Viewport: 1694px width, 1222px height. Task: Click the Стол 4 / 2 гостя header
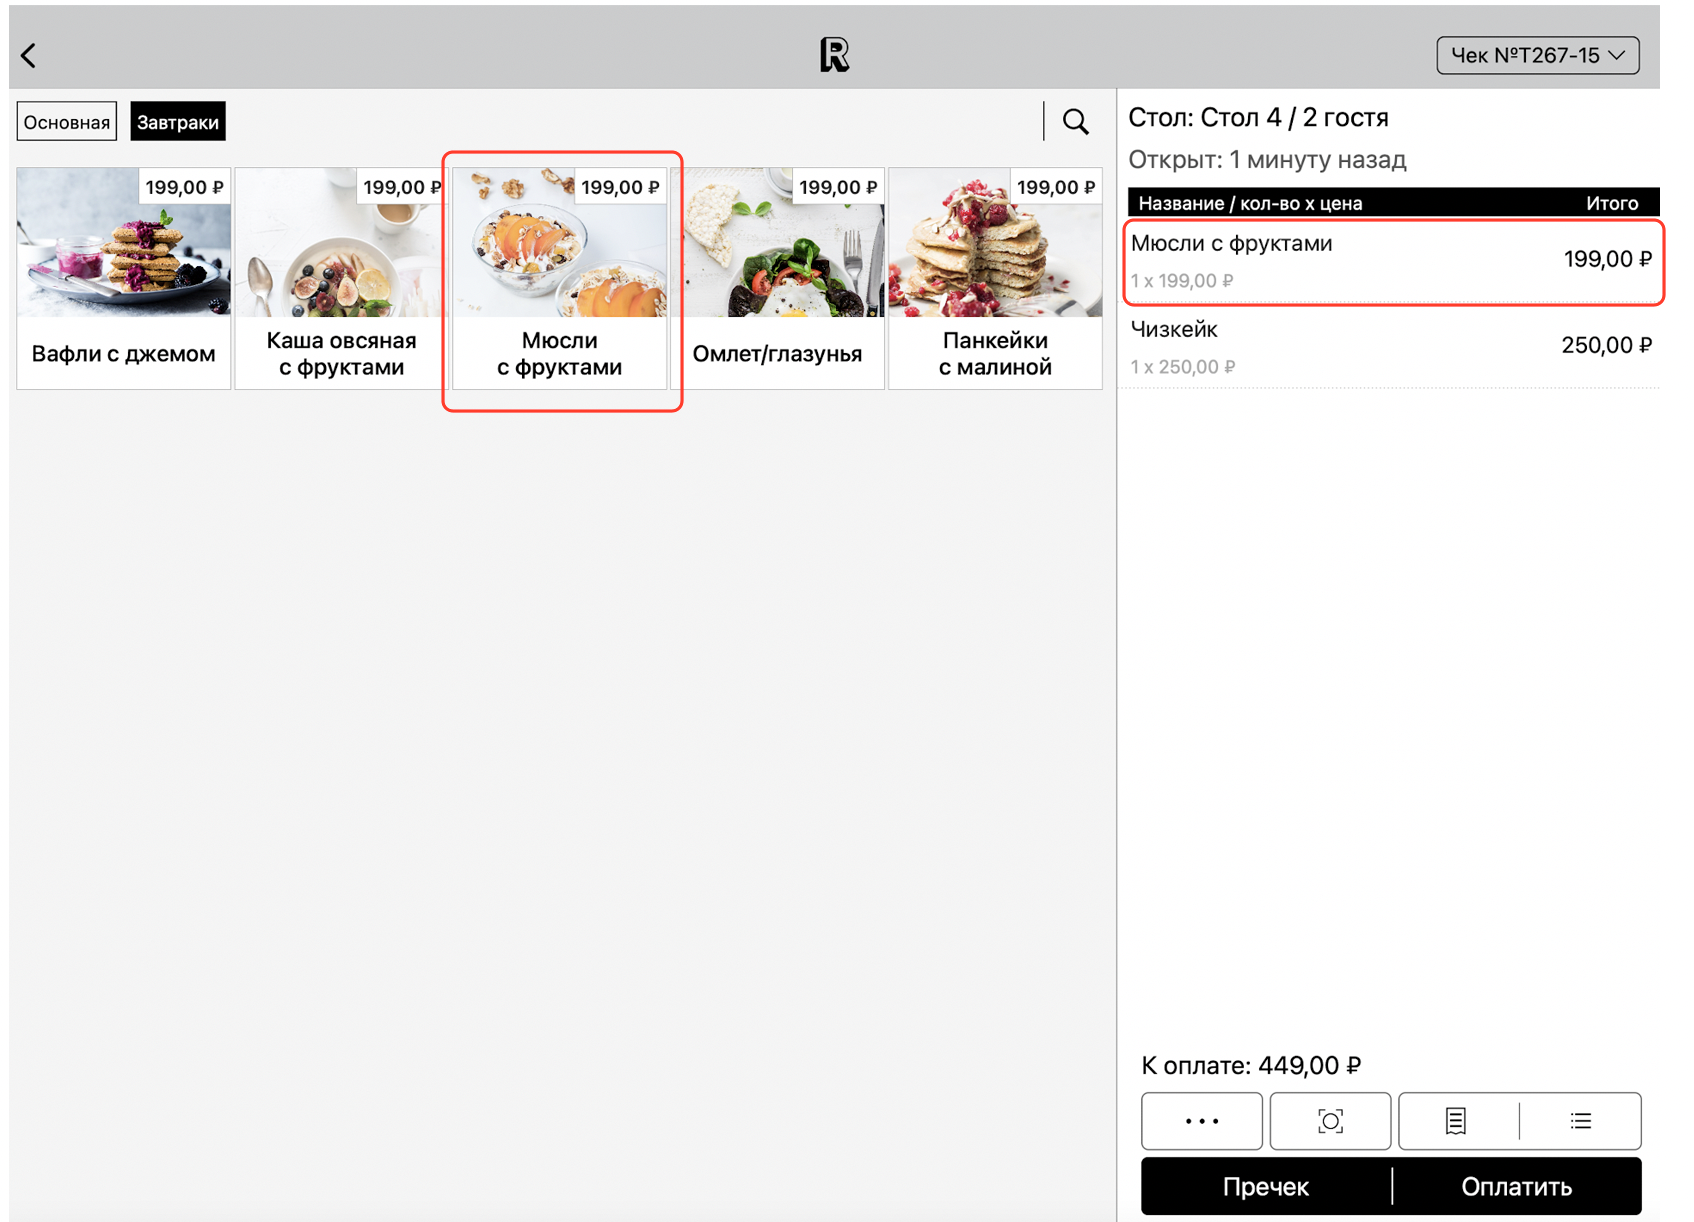click(x=1258, y=118)
